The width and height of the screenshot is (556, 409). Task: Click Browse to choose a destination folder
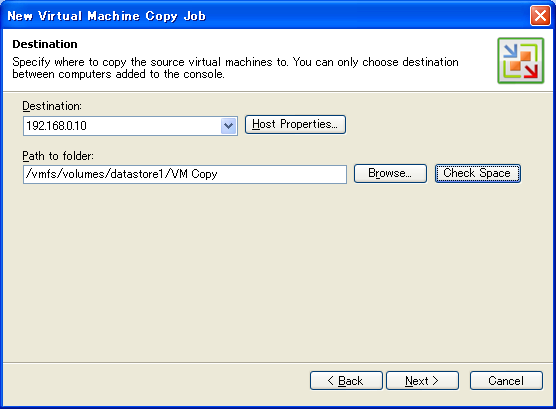click(x=390, y=173)
